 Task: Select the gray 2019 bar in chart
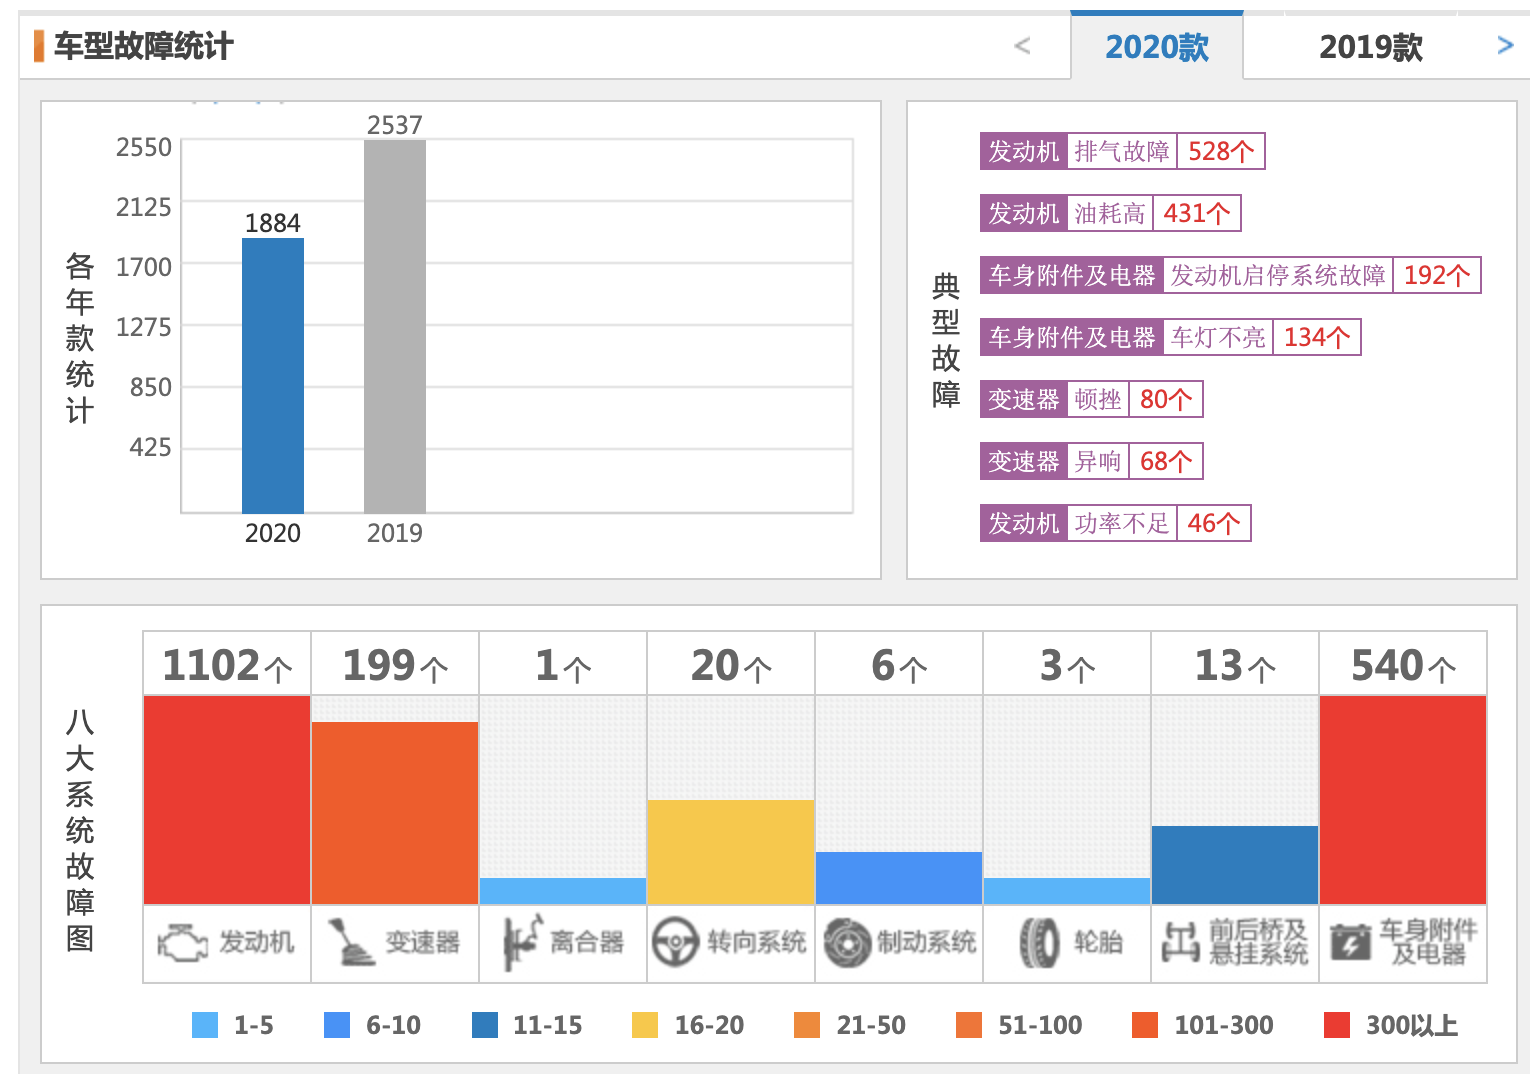(x=395, y=327)
